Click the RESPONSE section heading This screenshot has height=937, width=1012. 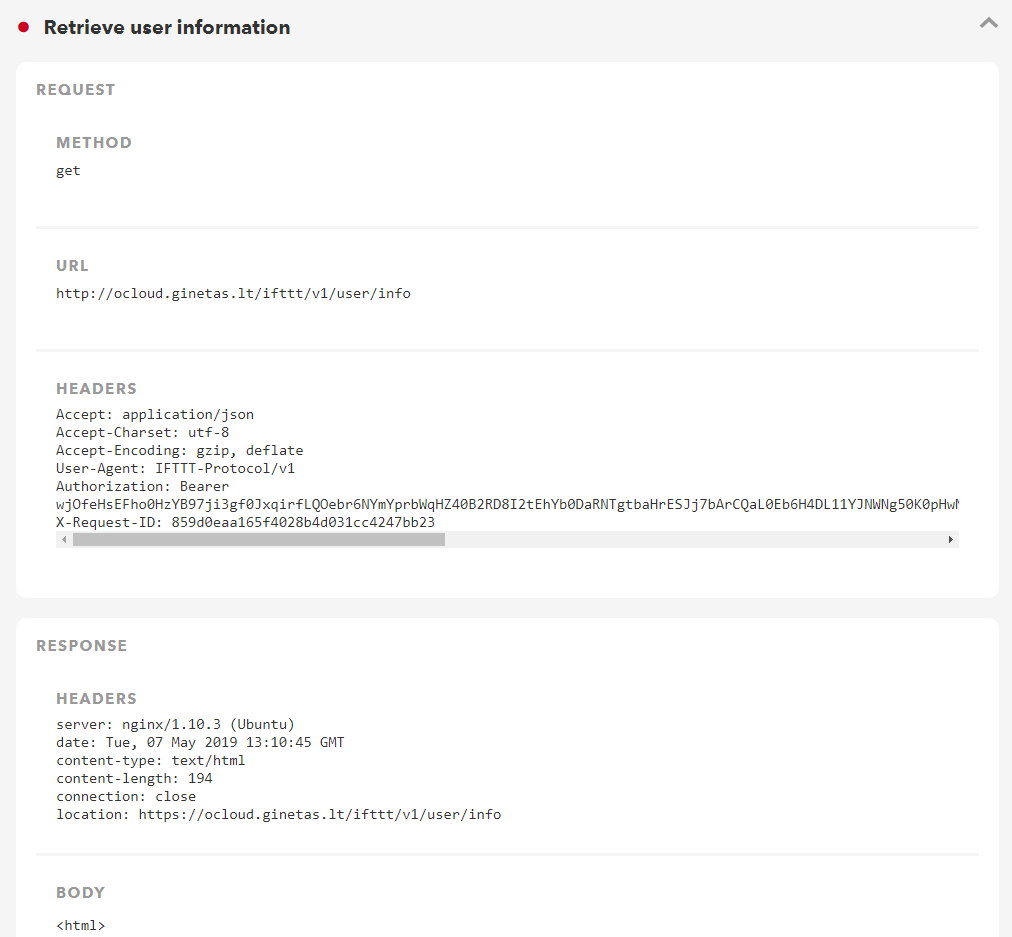(x=82, y=646)
